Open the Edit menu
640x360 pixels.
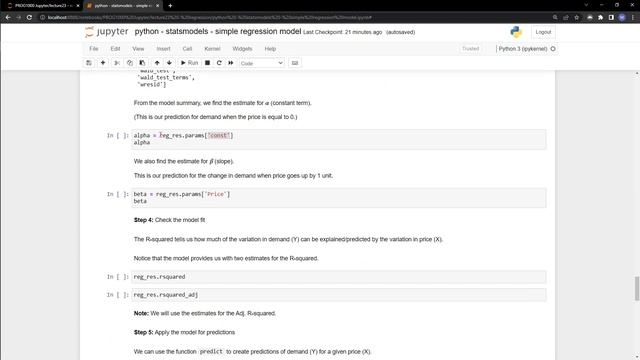(116, 49)
